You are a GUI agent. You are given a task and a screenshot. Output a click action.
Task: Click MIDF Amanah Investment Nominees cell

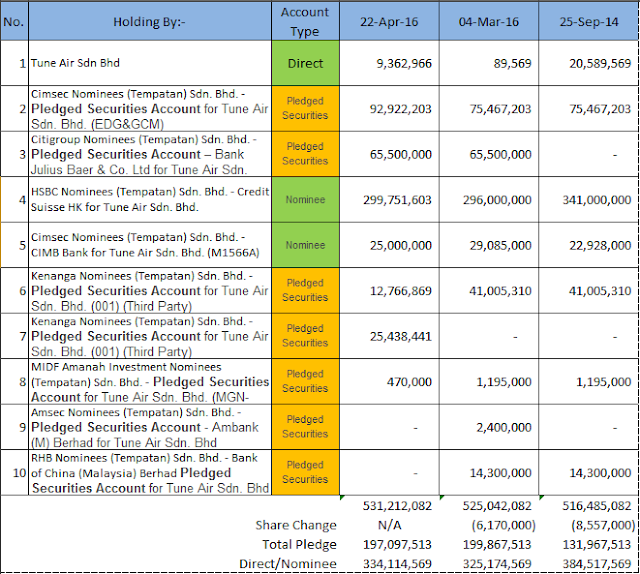pos(150,382)
